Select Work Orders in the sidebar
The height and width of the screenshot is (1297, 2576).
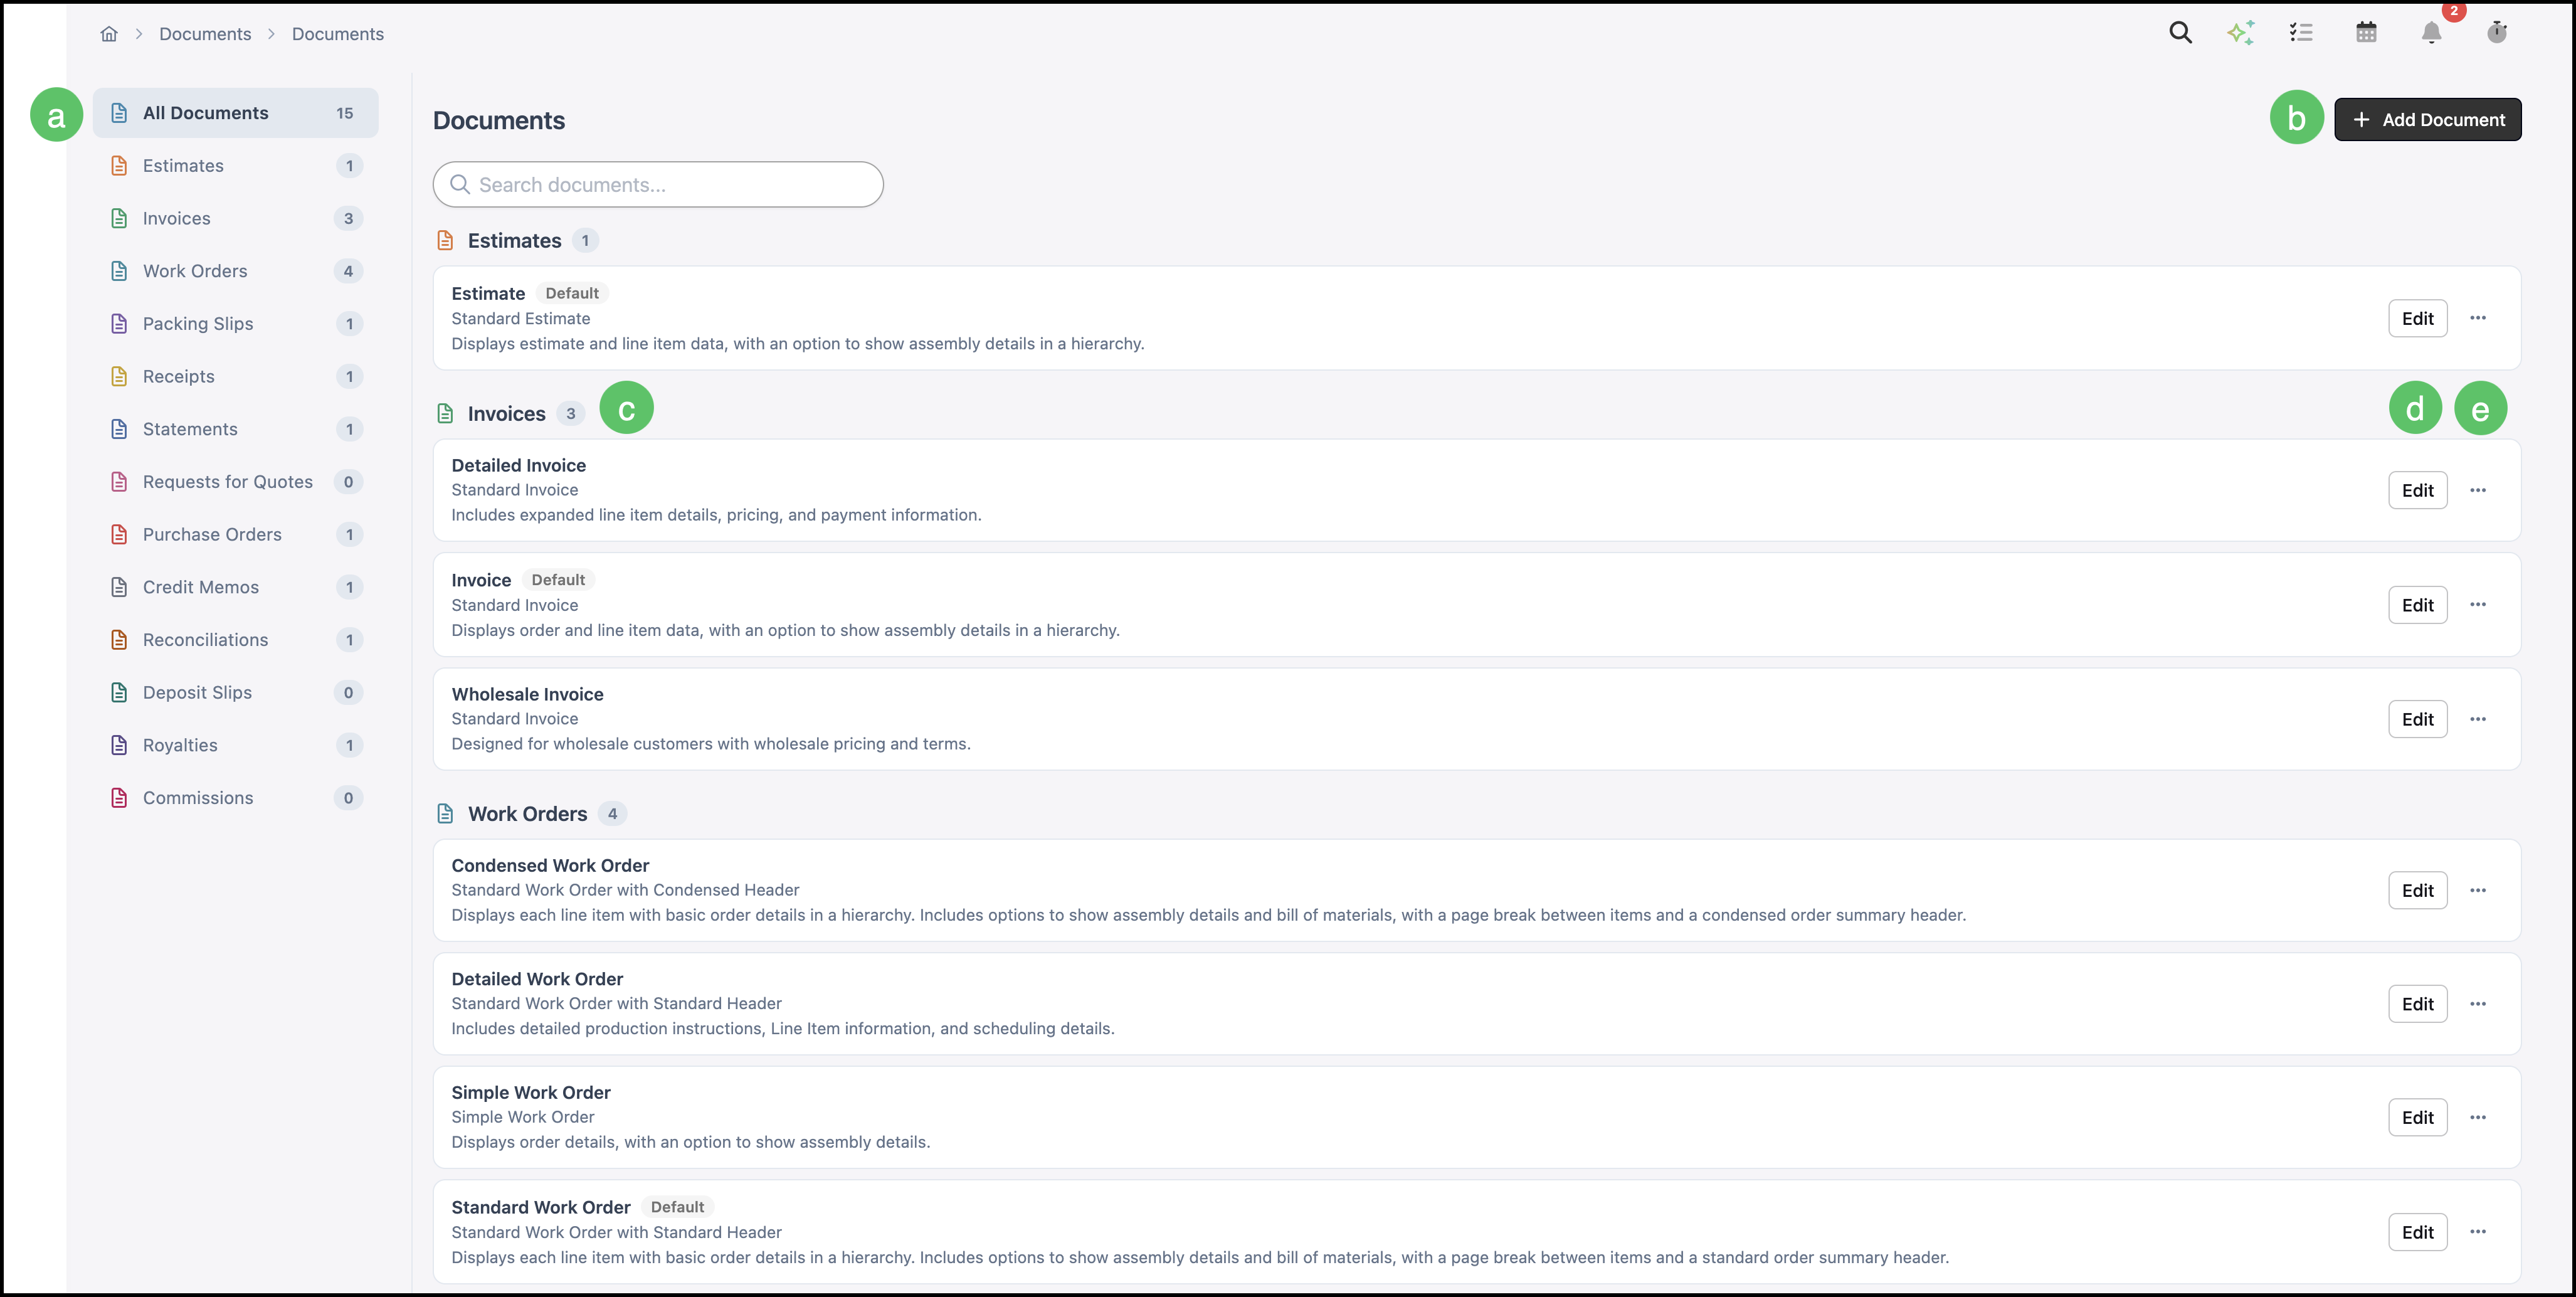[x=236, y=271]
